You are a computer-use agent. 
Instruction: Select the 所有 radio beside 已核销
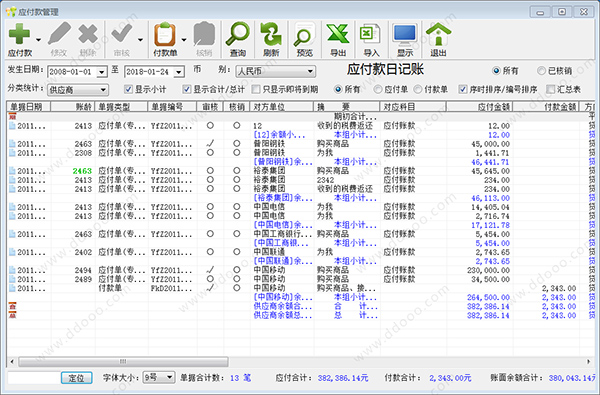pyautogui.click(x=496, y=70)
